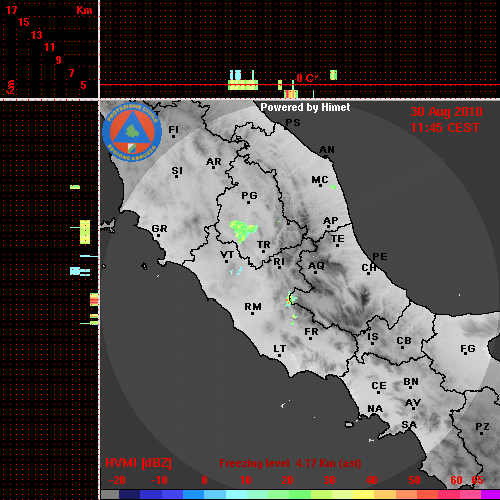Click the cyan radar echo south of VT
The image size is (500, 500).
[x=236, y=271]
